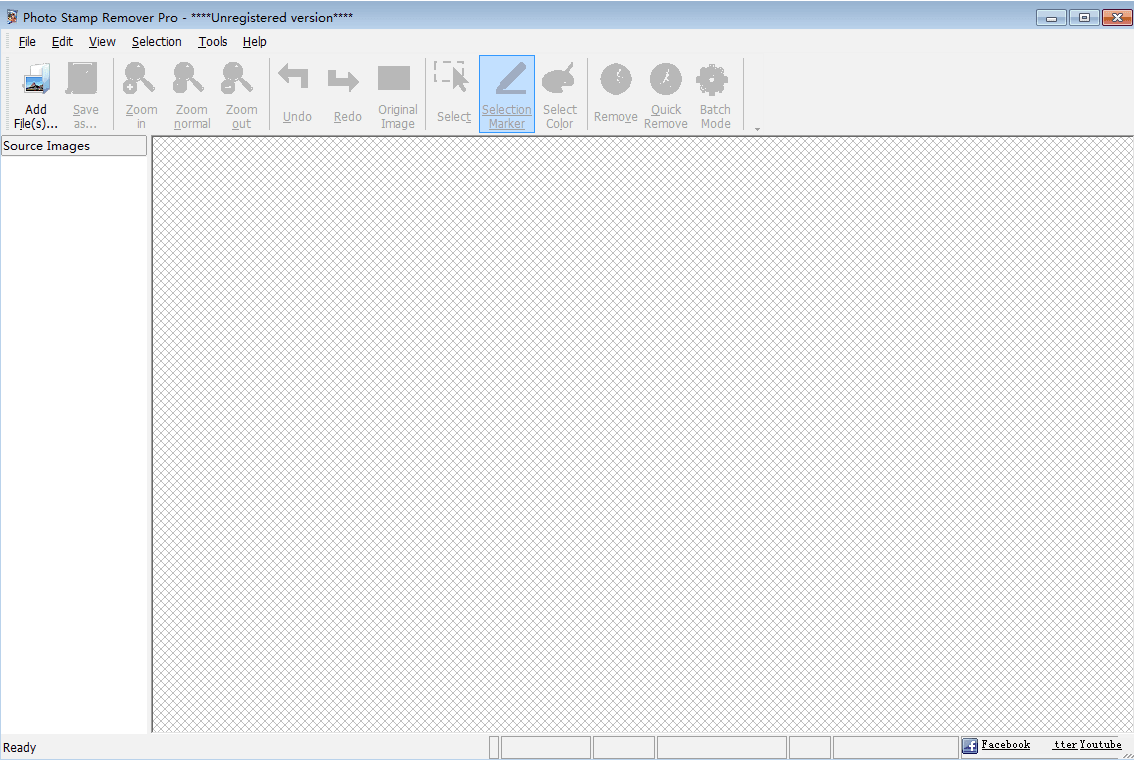Run the Quick Remove tool
The width and height of the screenshot is (1134, 760).
(665, 95)
